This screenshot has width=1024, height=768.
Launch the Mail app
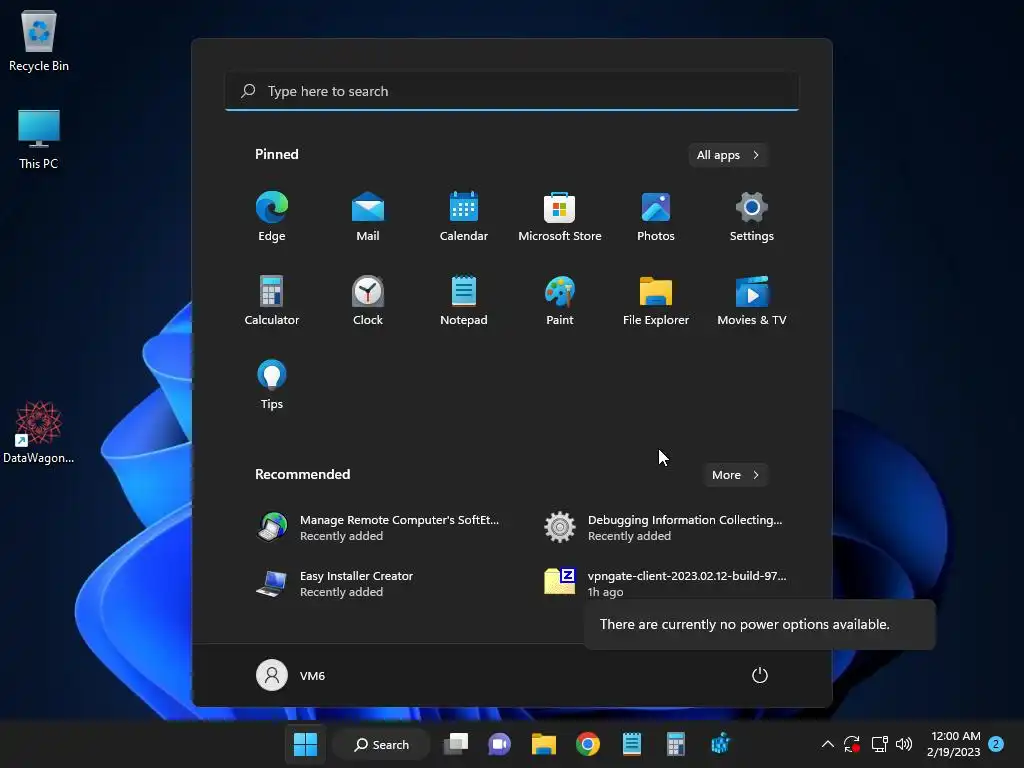click(368, 217)
